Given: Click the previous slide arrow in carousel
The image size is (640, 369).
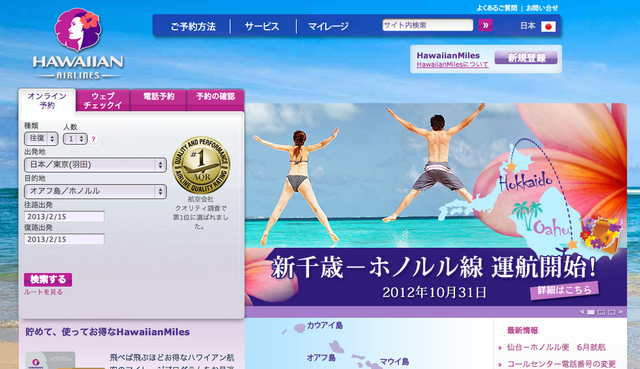Looking at the screenshot, I should click(582, 312).
